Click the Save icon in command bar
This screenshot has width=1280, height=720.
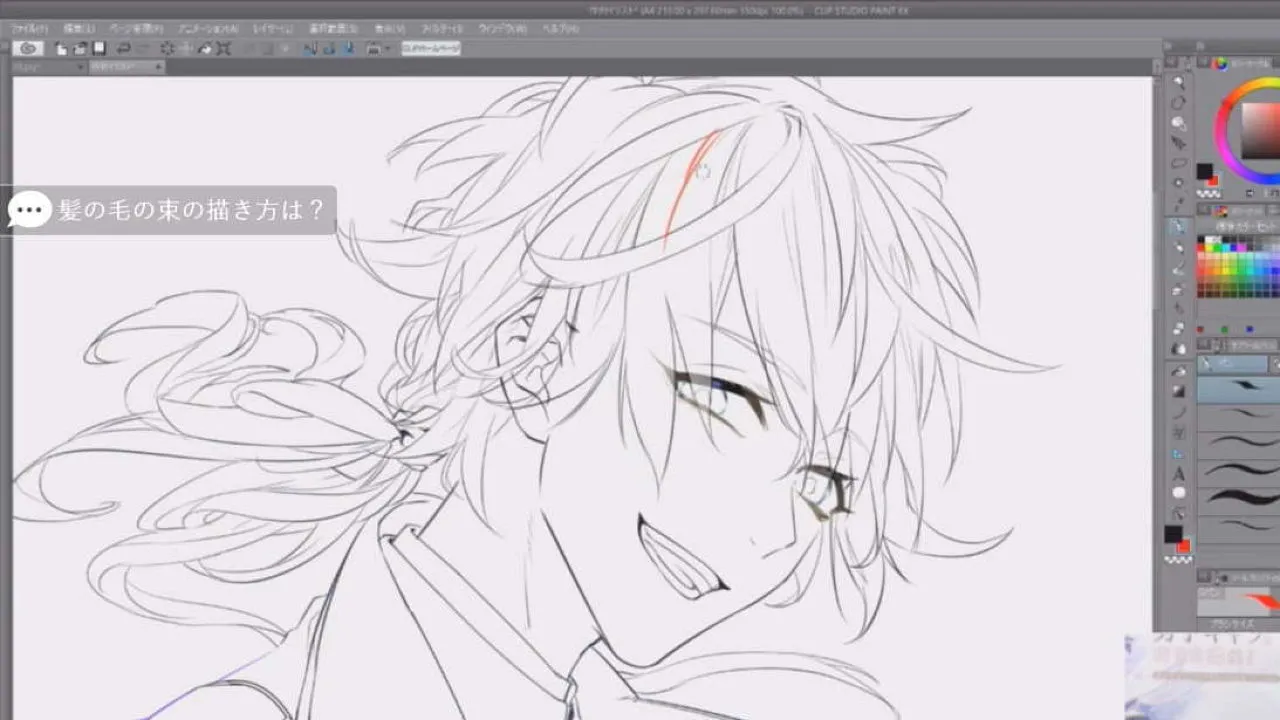(99, 48)
